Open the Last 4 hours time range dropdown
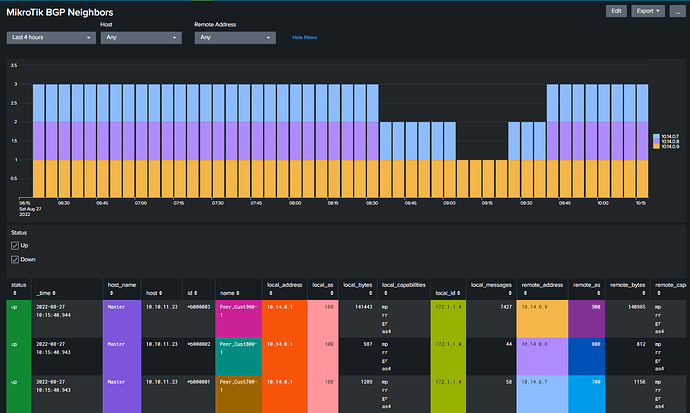This screenshot has width=690, height=413. coord(51,38)
